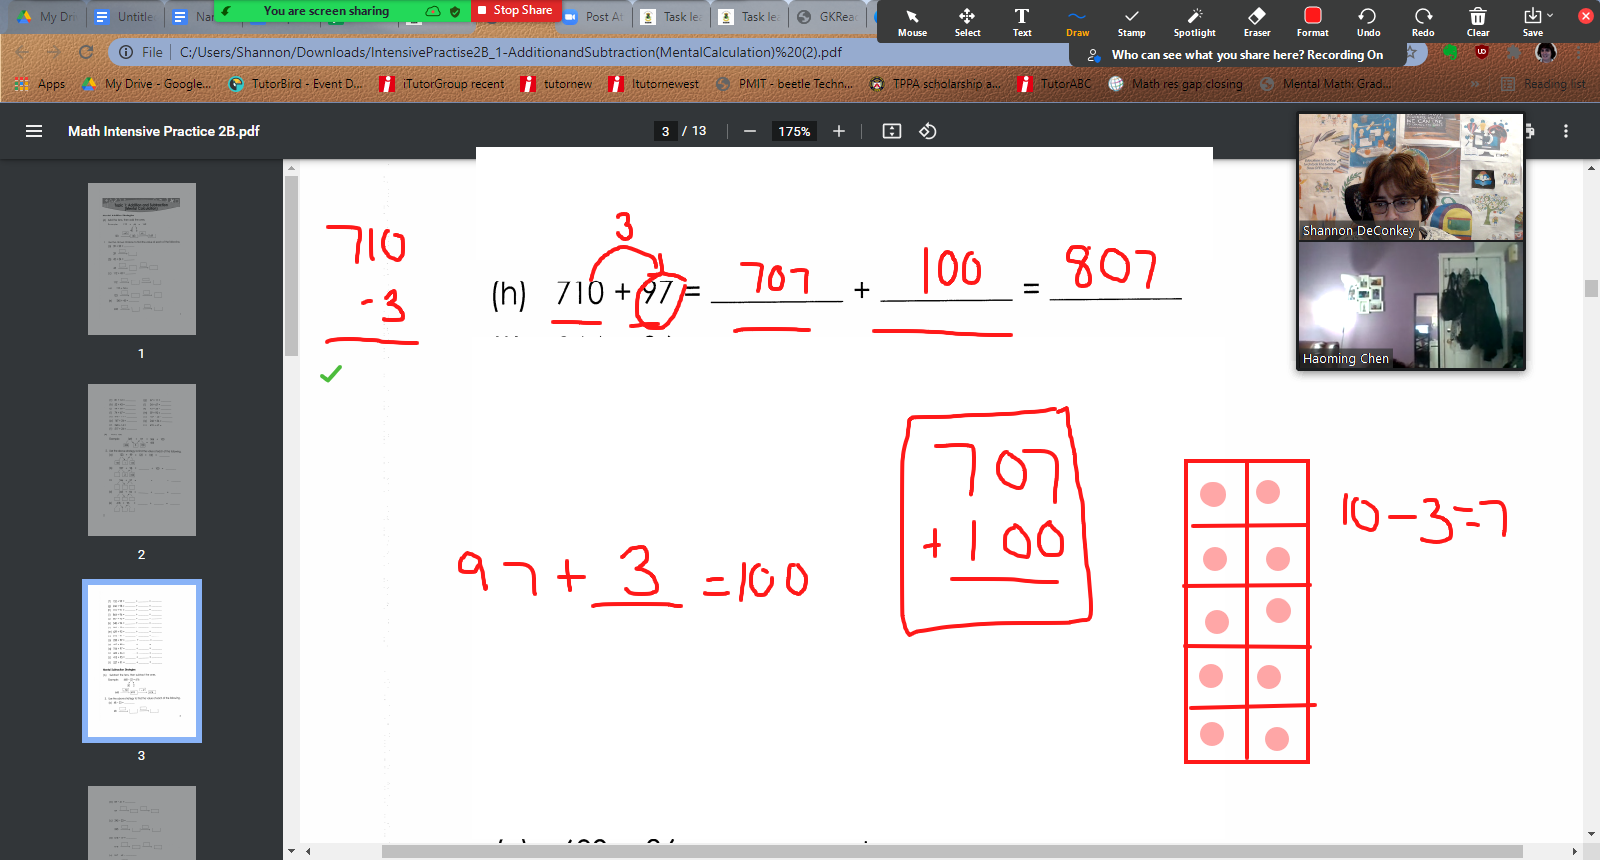Zoom out the PDF with minus

tap(749, 131)
